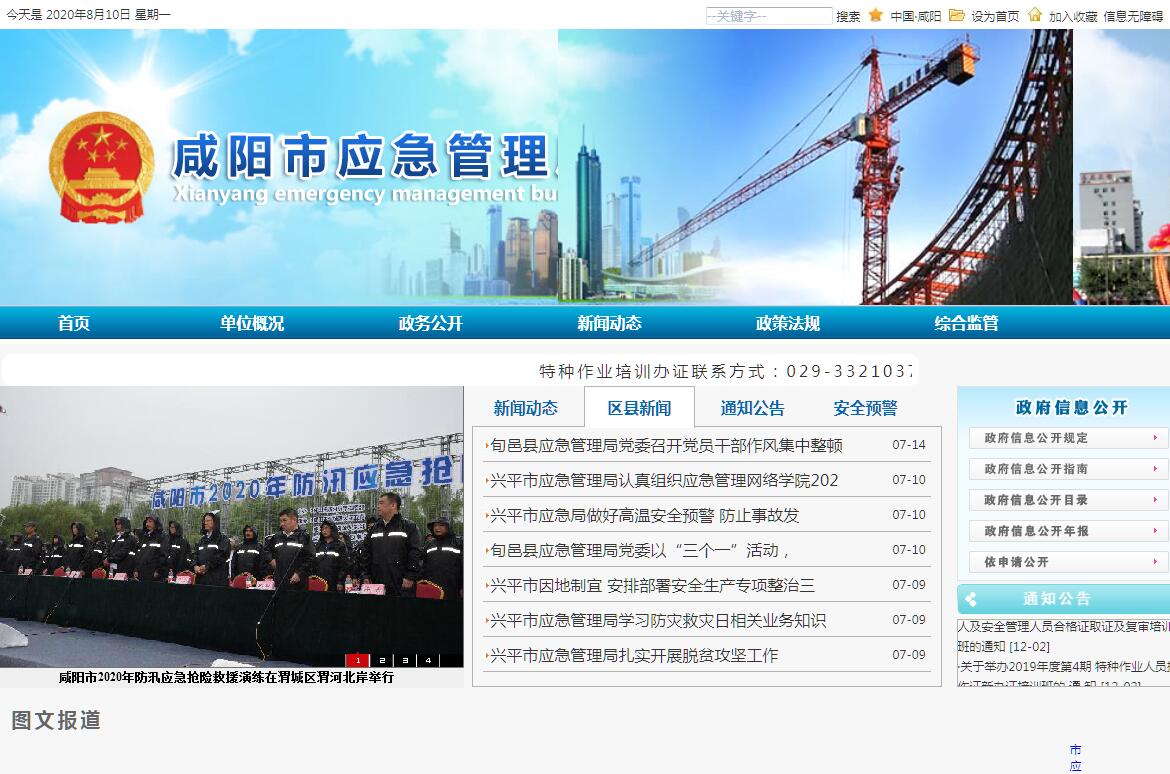Open the 中国·咸阳 link
The image size is (1170, 774).
pyautogui.click(x=916, y=16)
